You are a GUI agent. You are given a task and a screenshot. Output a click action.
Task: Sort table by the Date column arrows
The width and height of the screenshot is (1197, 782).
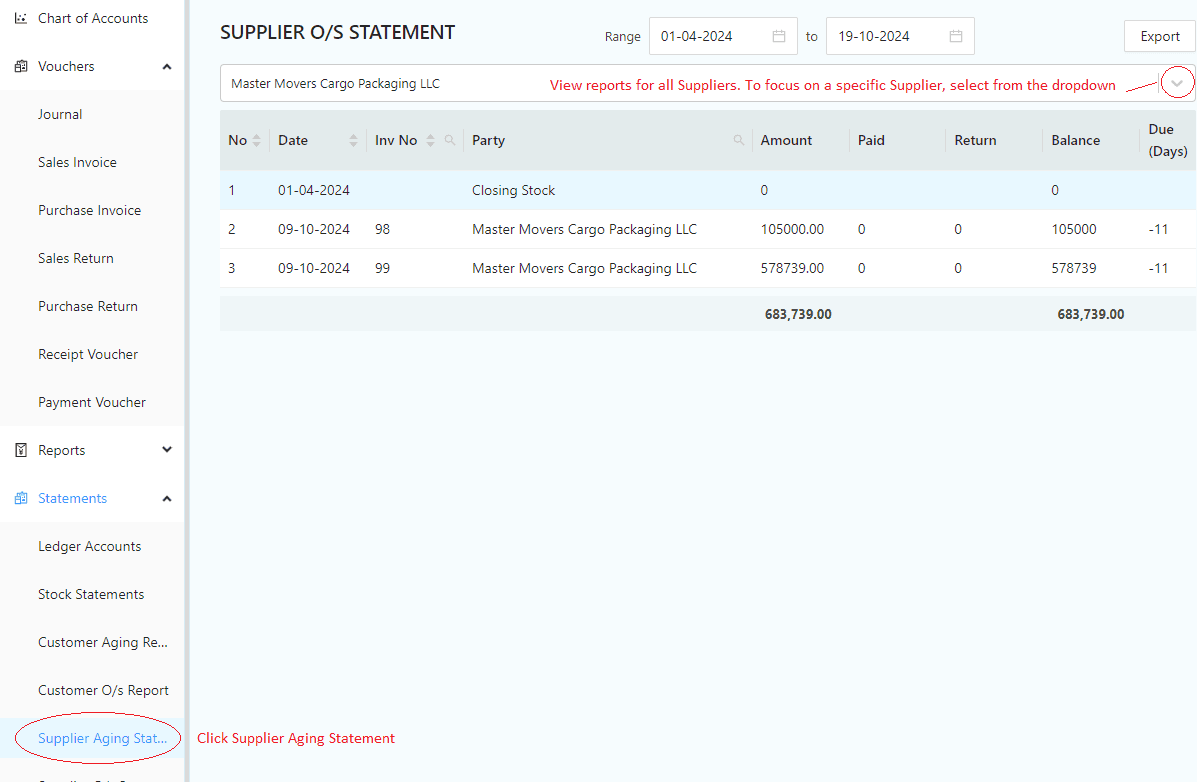click(x=353, y=141)
